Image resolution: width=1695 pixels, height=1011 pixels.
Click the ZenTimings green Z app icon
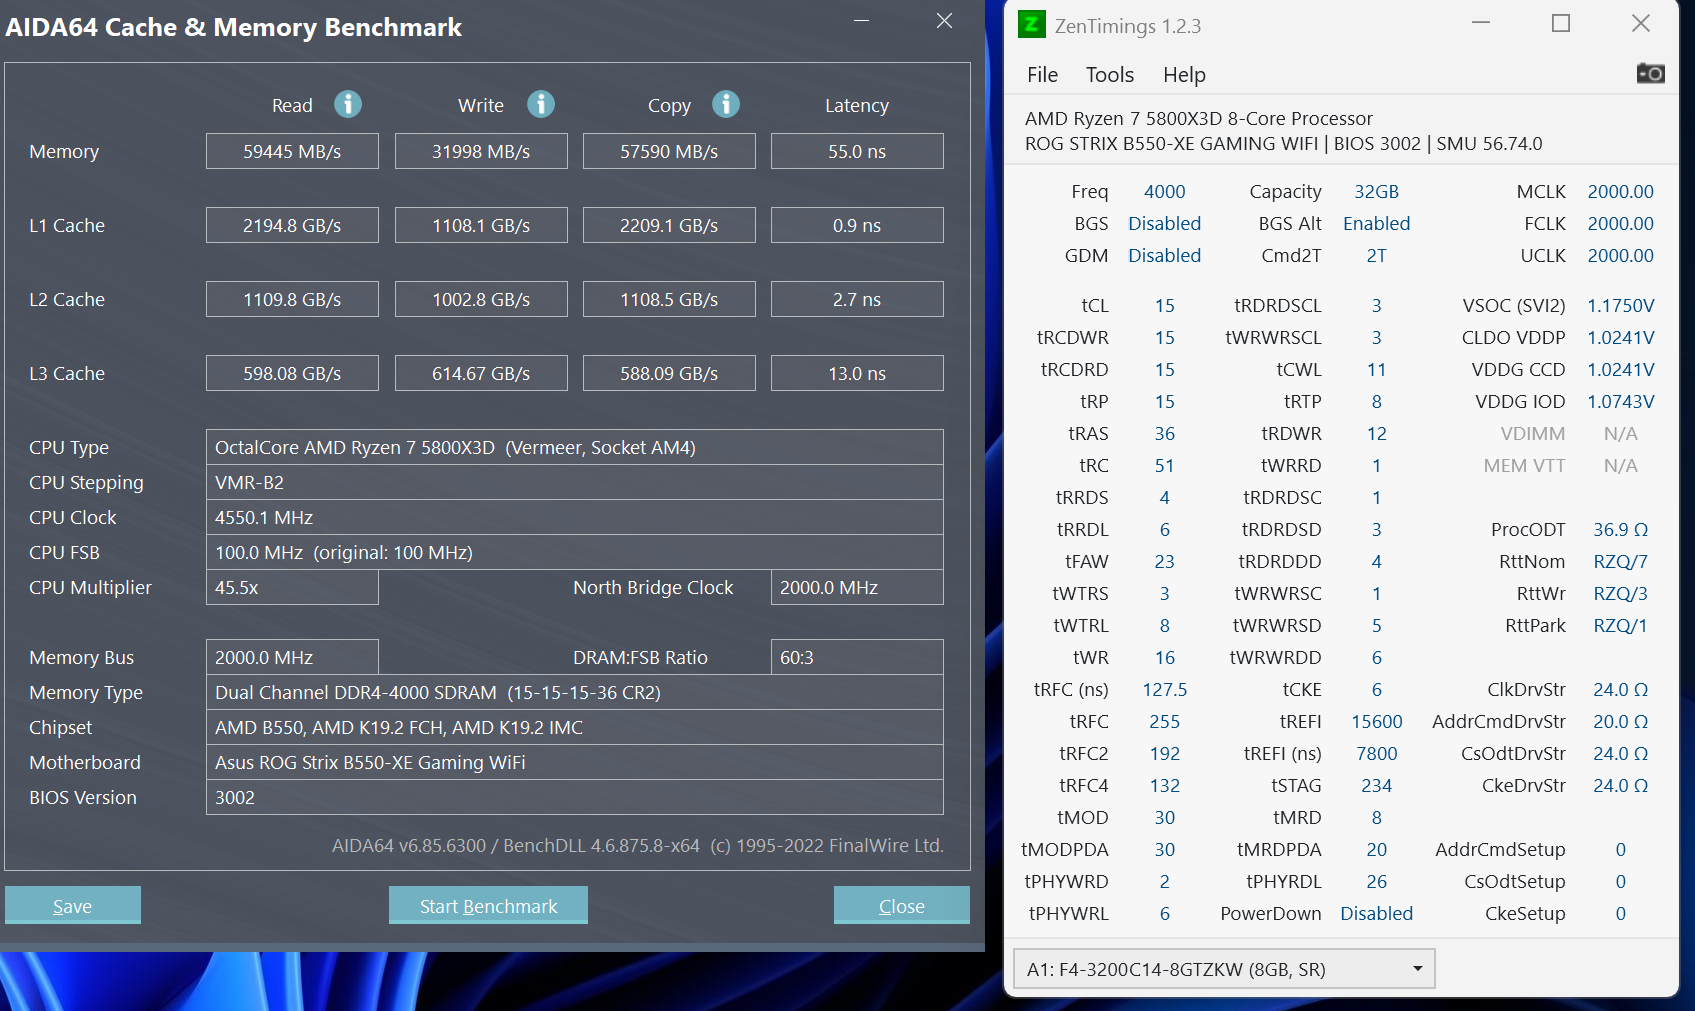[x=1031, y=24]
